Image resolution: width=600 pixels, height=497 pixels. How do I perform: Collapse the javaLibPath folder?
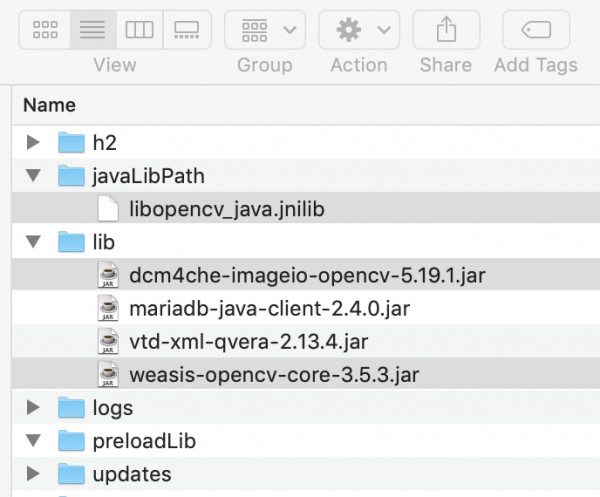tap(33, 176)
